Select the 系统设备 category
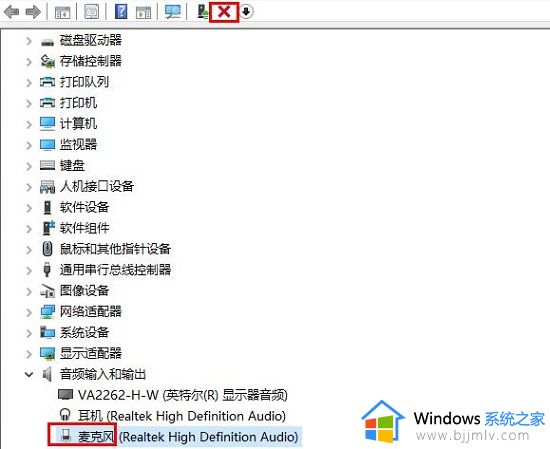Image resolution: width=550 pixels, height=449 pixels. 84,332
